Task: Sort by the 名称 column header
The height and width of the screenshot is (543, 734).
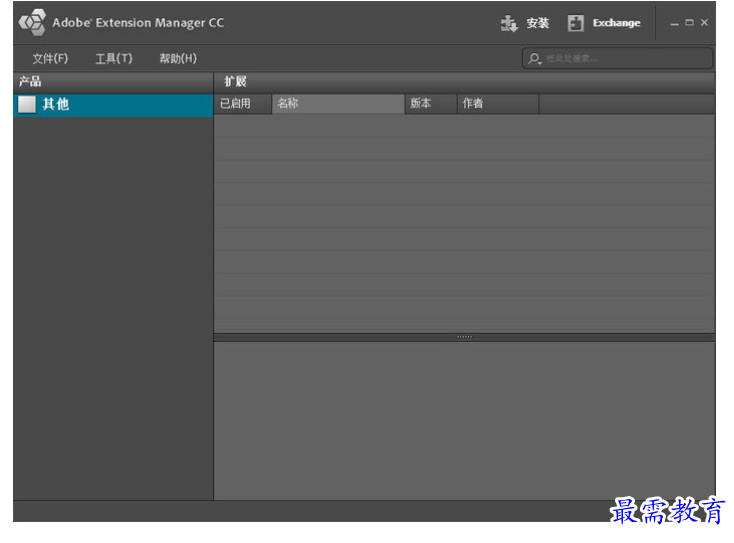Action: 338,103
